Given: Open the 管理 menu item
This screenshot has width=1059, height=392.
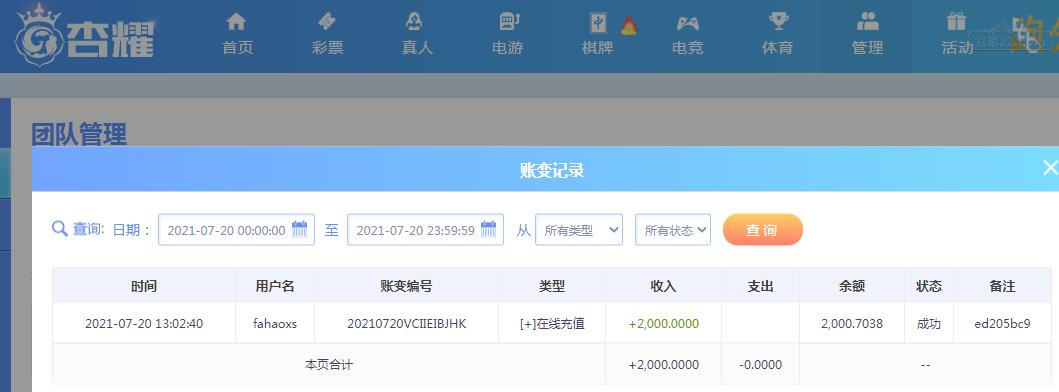Looking at the screenshot, I should (867, 36).
